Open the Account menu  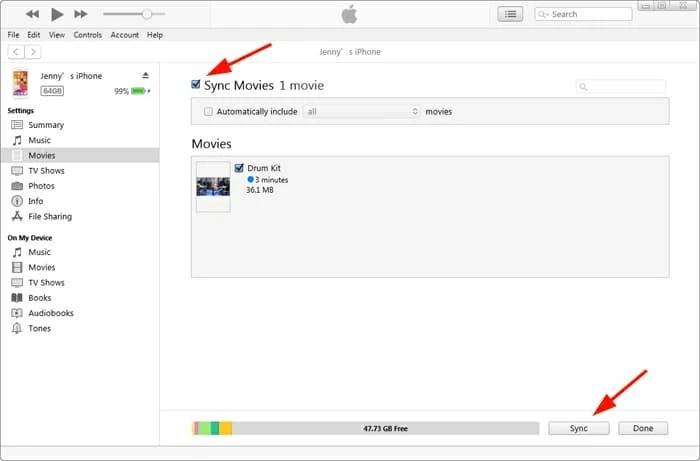tap(125, 35)
